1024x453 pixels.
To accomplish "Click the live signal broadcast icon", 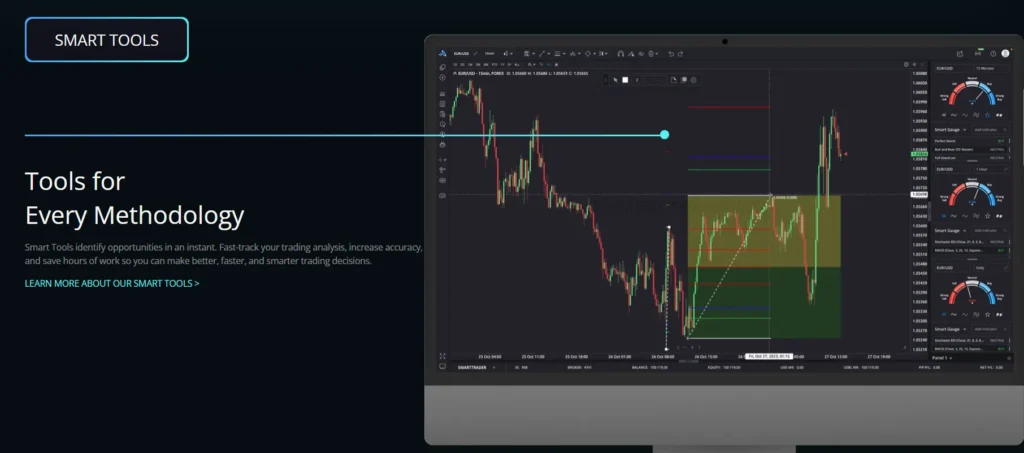I will pos(978,54).
